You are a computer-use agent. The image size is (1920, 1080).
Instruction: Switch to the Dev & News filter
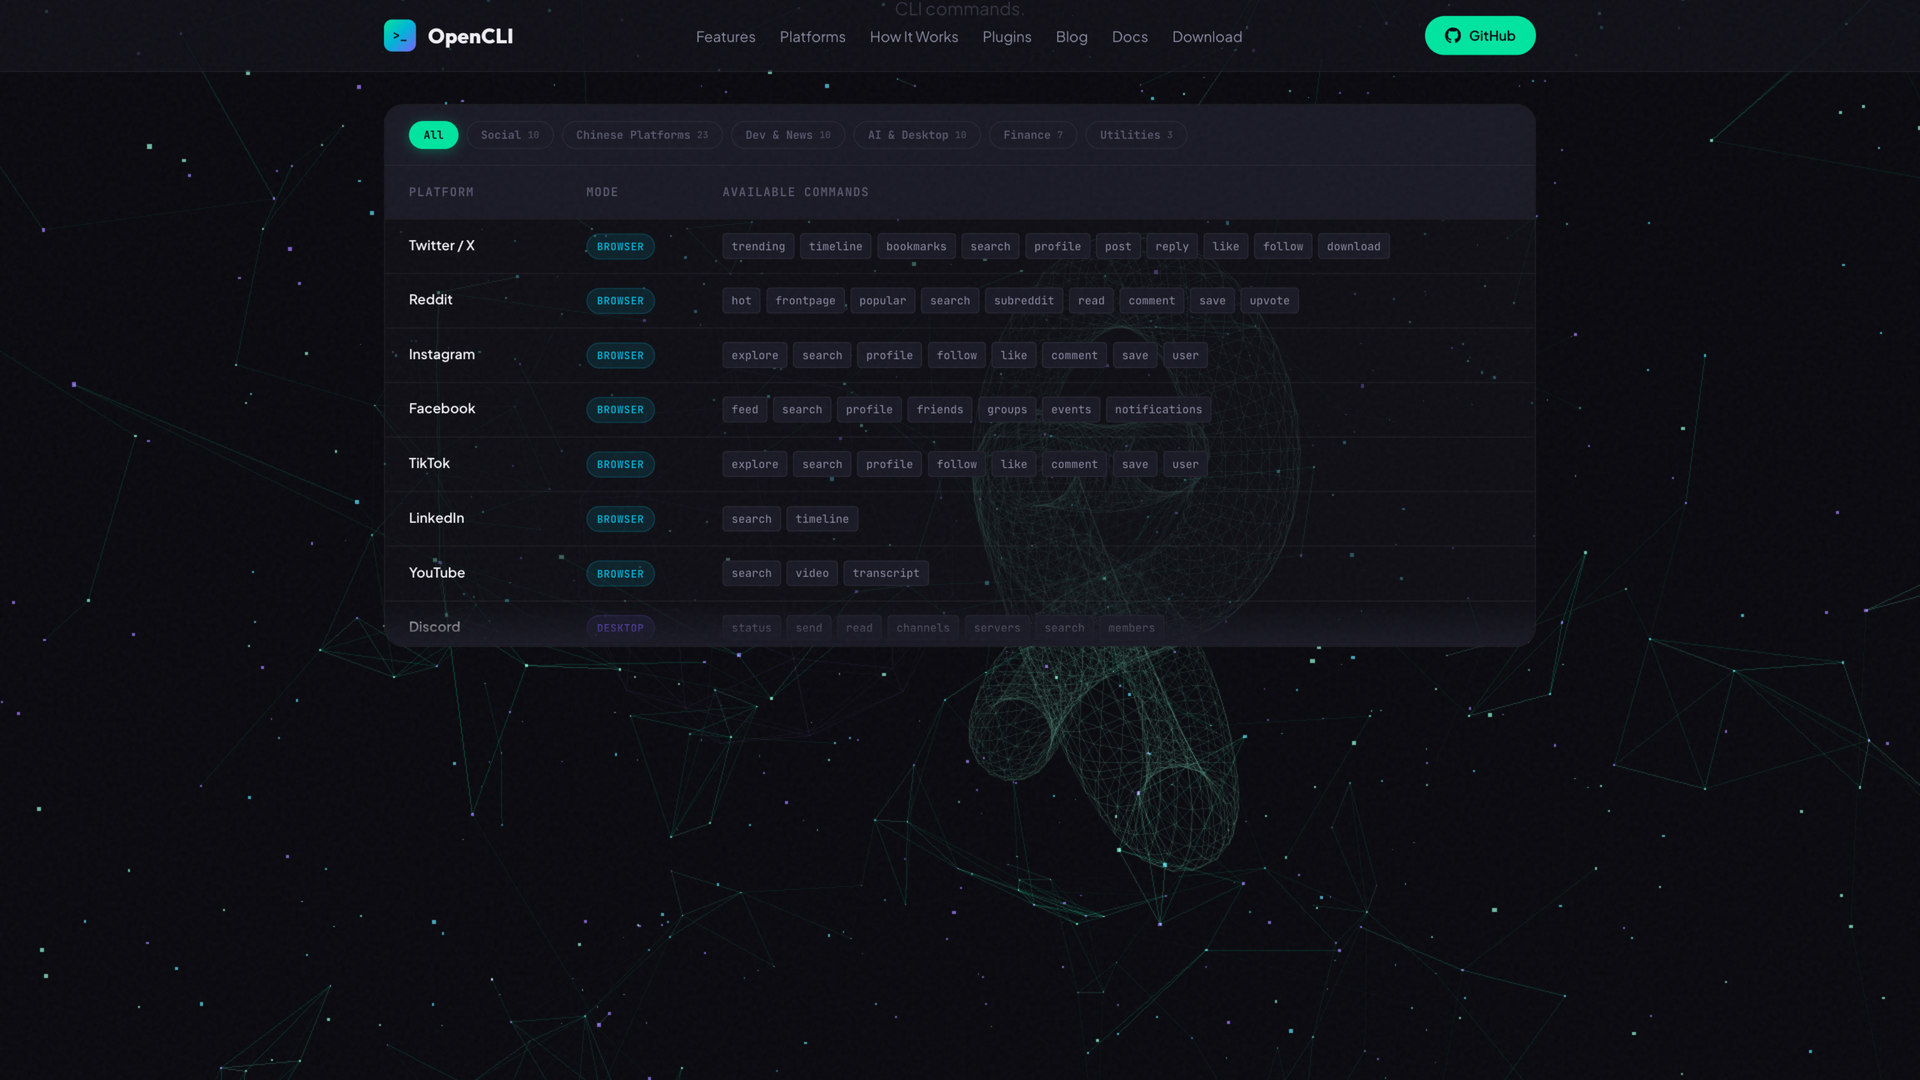pos(788,135)
